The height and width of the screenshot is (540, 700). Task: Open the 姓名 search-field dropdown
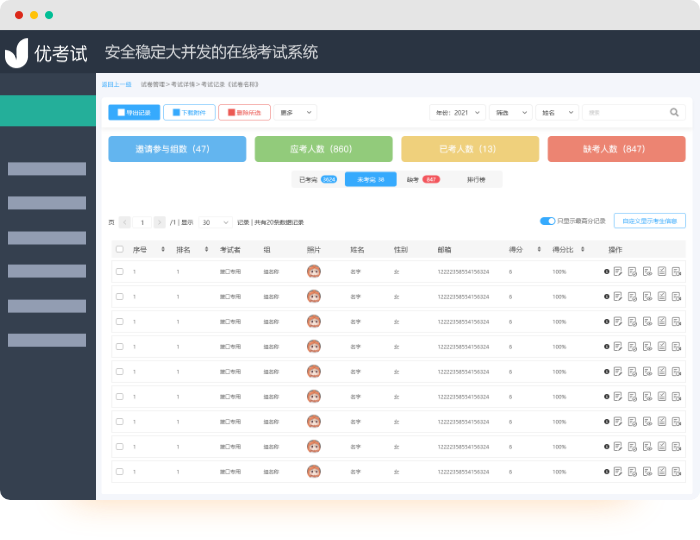click(x=557, y=112)
